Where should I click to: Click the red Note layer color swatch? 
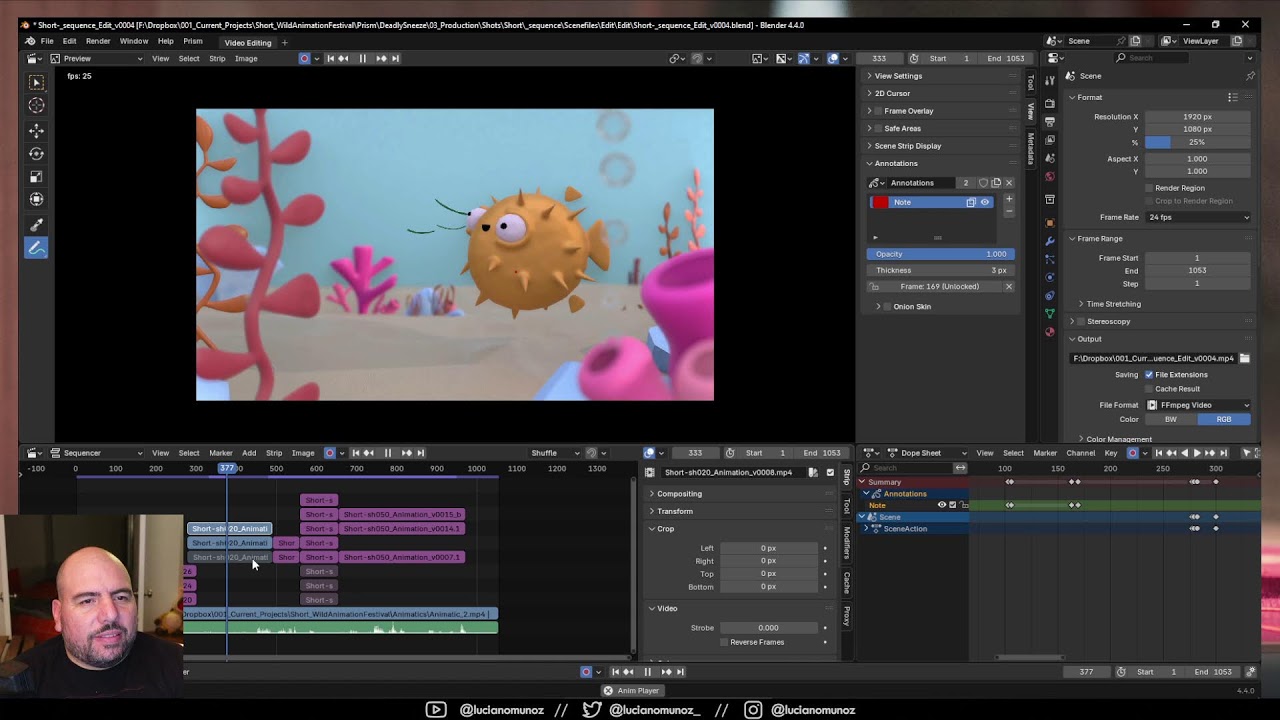(880, 202)
